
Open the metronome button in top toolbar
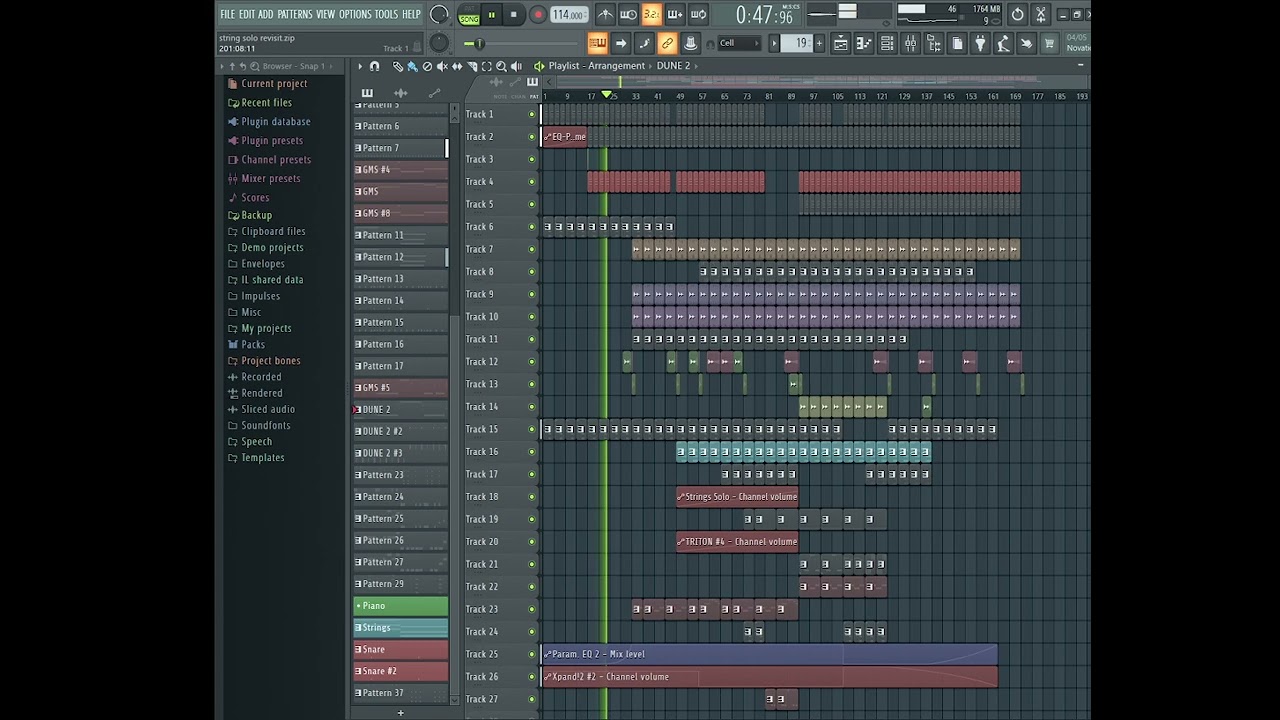coord(606,14)
